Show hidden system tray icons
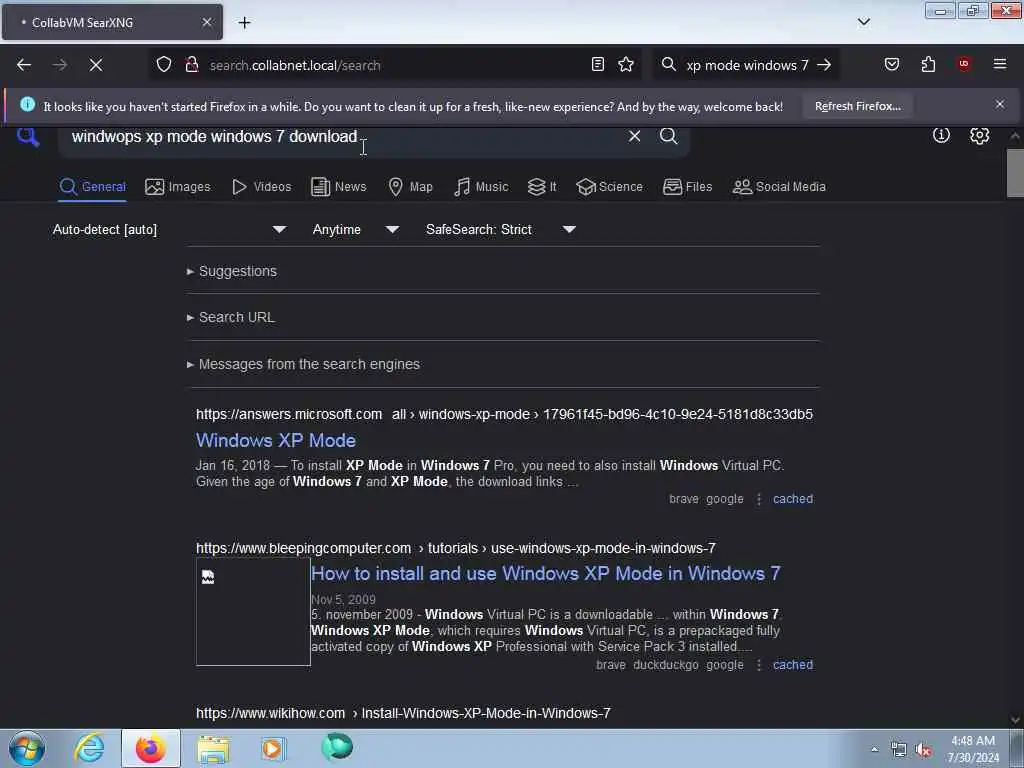Screen dimensions: 1024x768 (874, 749)
